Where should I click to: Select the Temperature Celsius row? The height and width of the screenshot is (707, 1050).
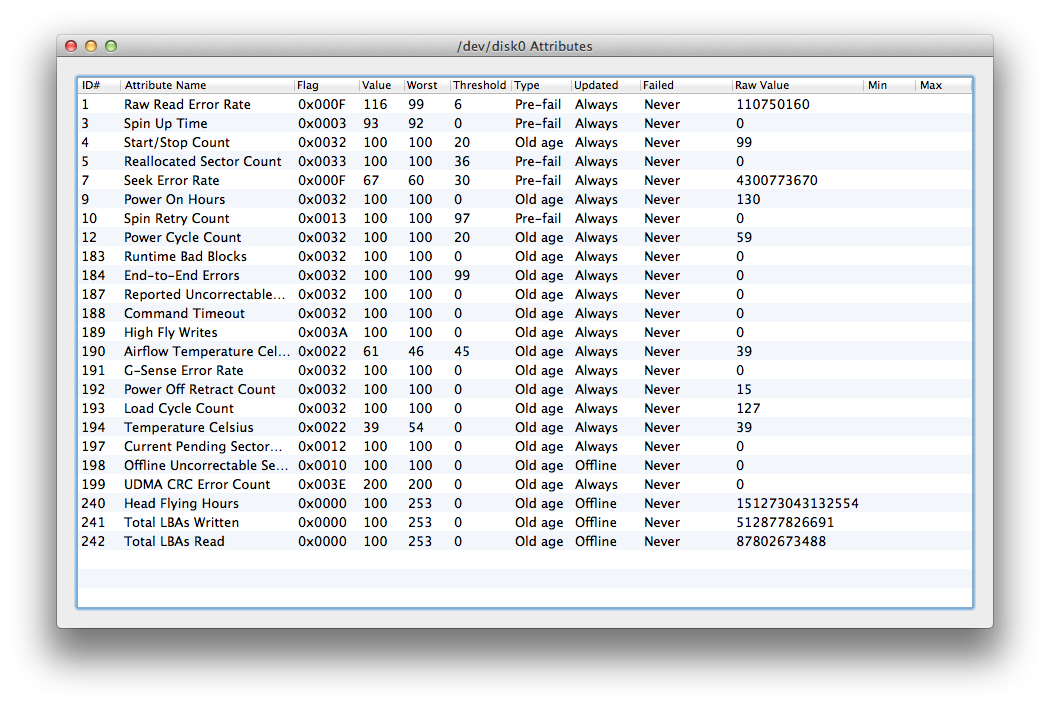pos(525,427)
